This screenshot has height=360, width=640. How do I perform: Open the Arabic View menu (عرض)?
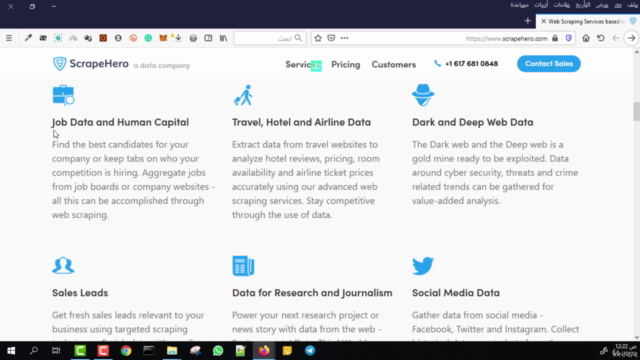pos(602,5)
